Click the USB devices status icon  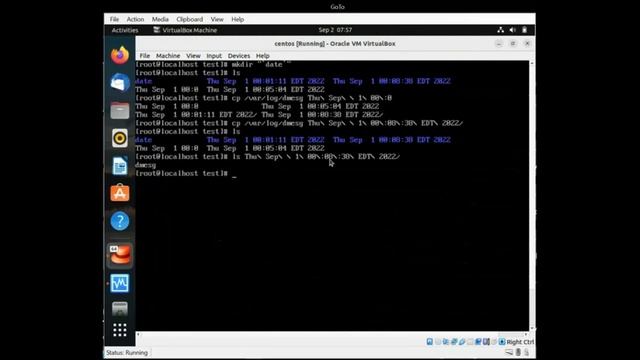462,342
